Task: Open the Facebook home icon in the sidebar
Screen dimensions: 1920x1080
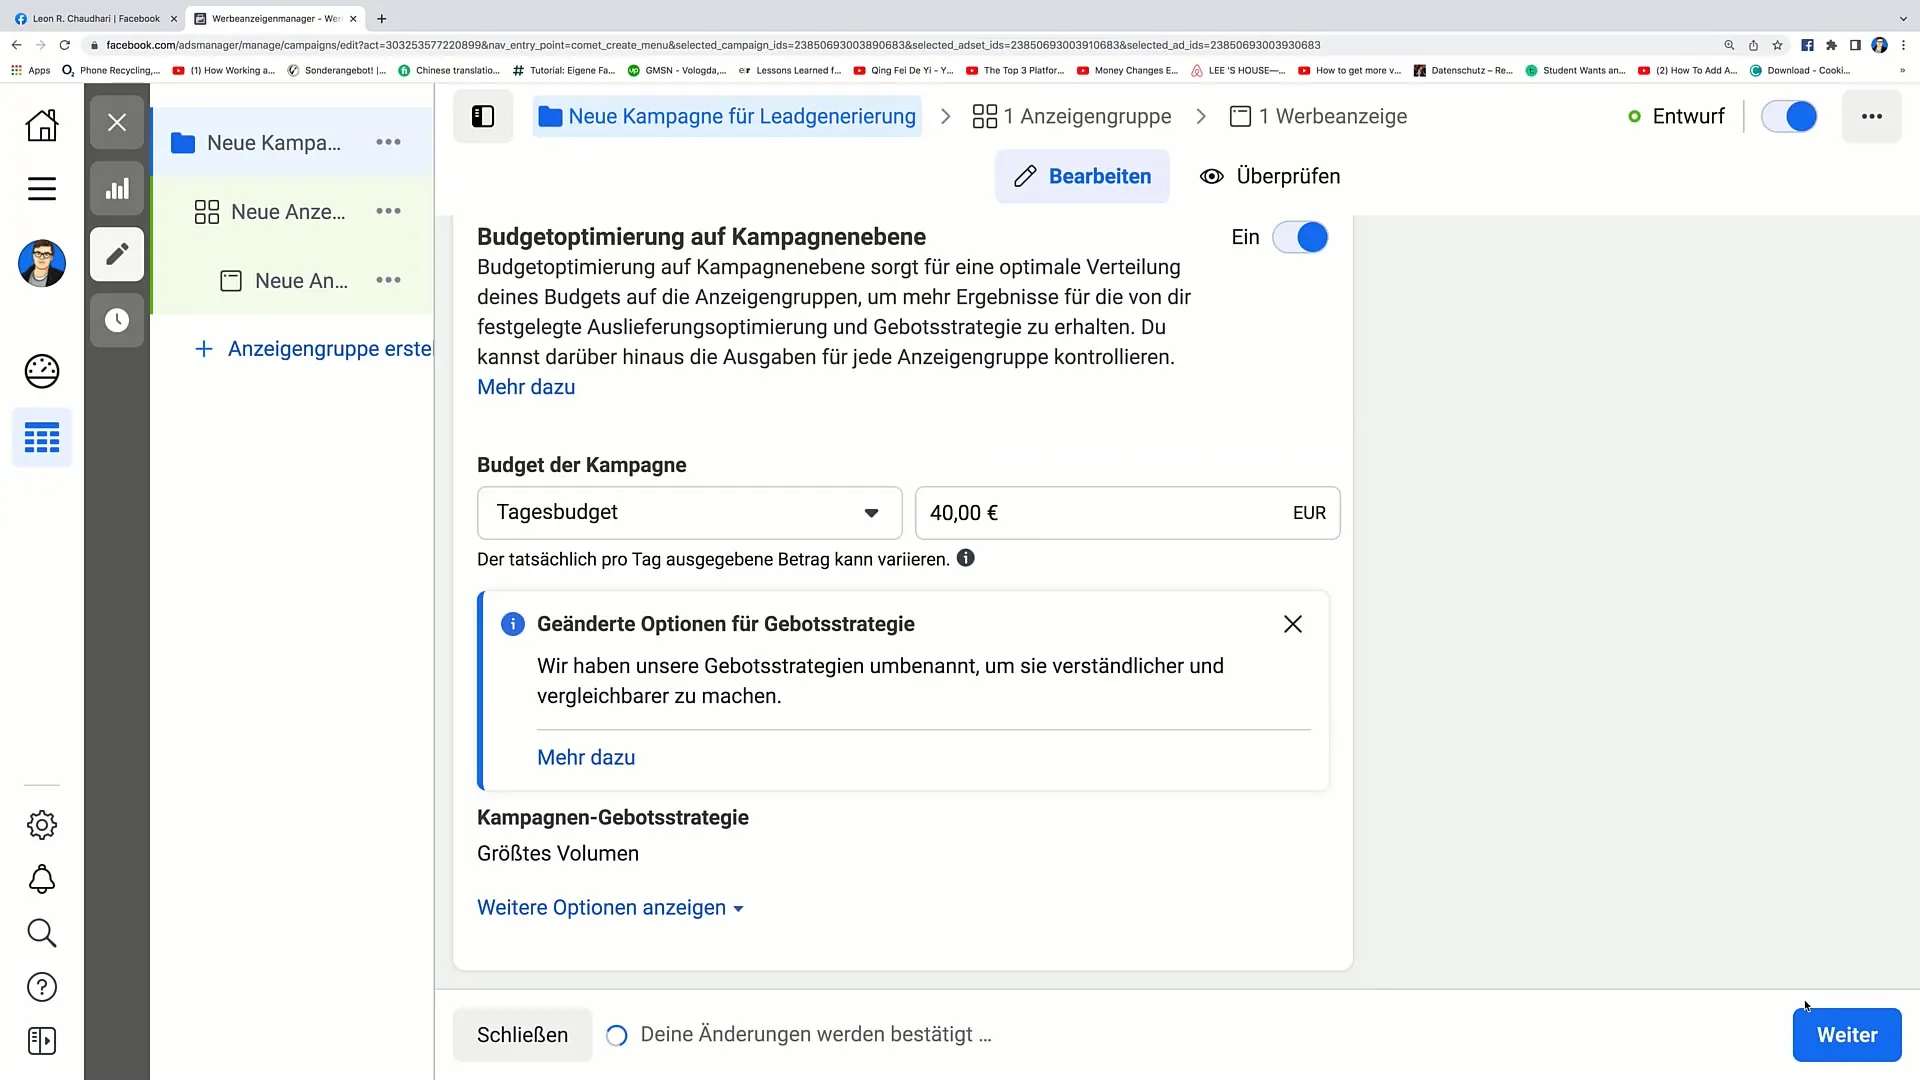Action: click(x=41, y=125)
